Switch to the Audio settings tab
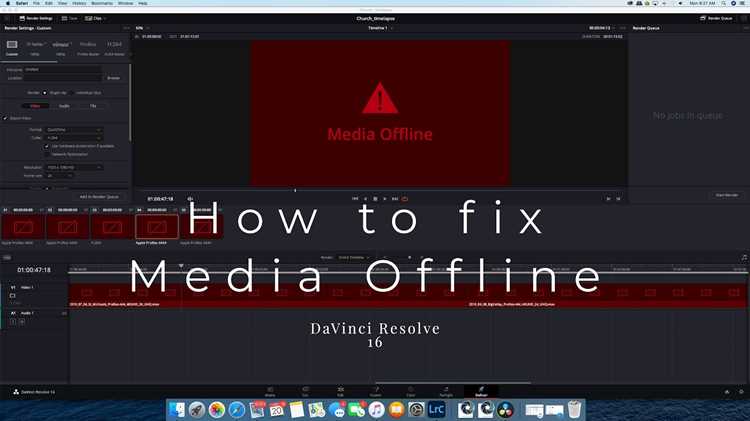 [64, 106]
